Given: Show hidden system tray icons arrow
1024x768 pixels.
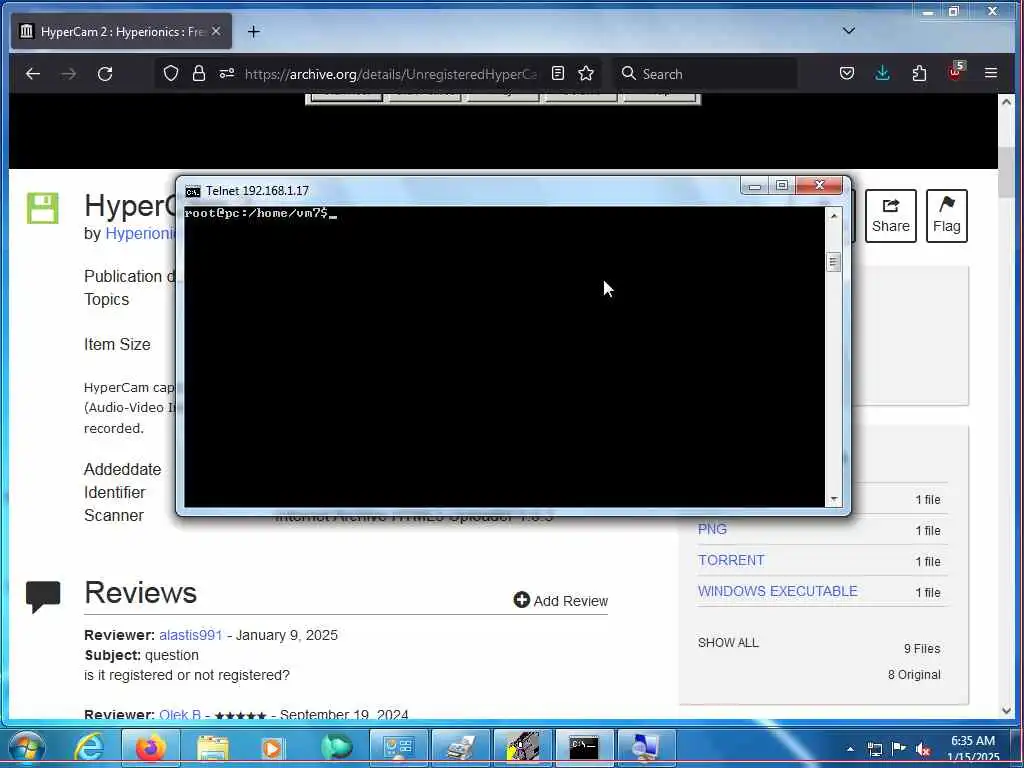Looking at the screenshot, I should (x=850, y=749).
